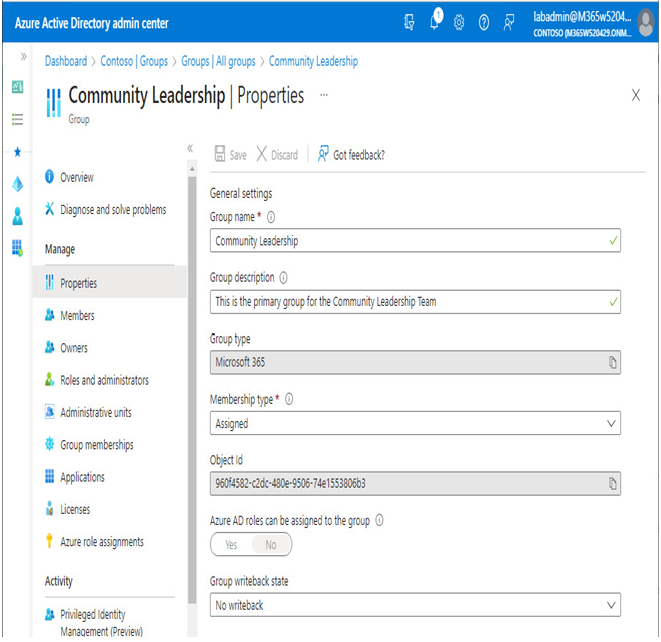This screenshot has height=642, width=661.
Task: Go to Dashboard breadcrumb link
Action: (x=66, y=62)
